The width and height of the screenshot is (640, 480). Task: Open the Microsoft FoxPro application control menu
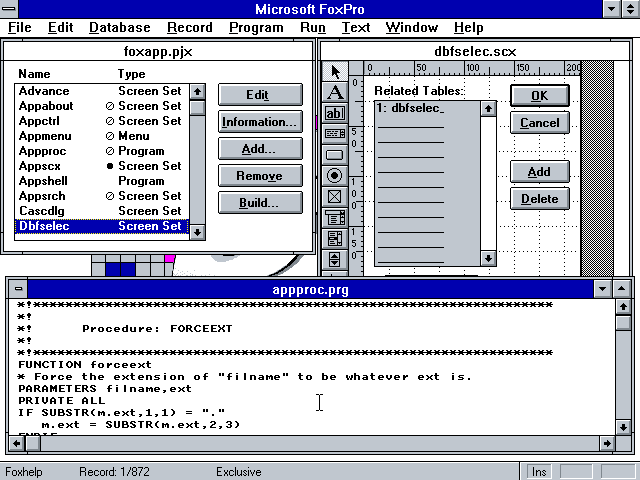9,9
